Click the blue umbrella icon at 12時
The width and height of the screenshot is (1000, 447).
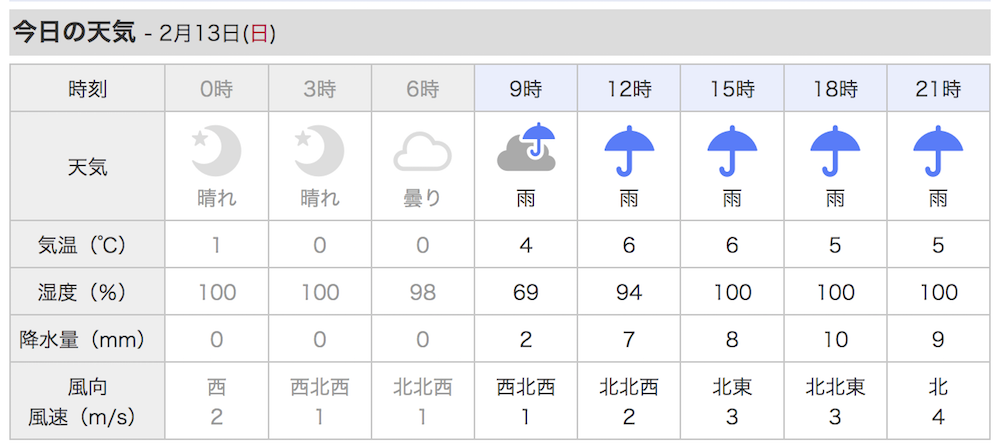coord(629,150)
